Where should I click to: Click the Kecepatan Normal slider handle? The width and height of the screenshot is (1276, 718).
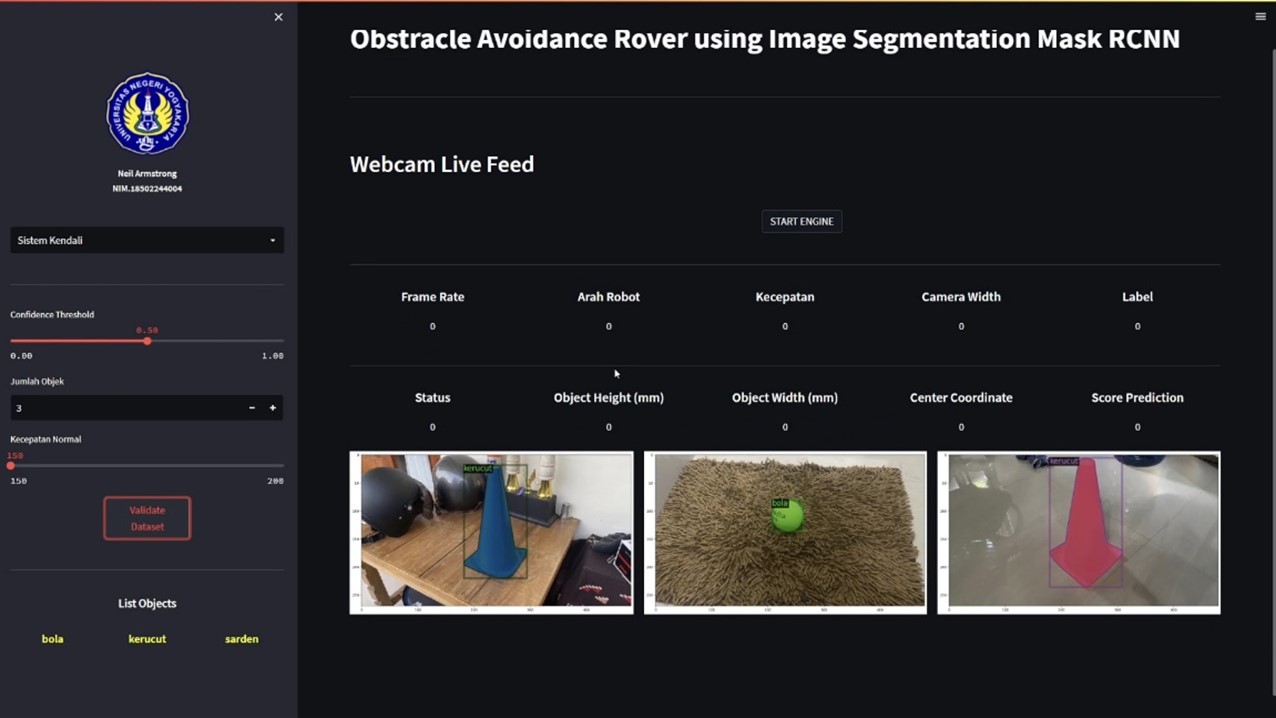coord(11,466)
